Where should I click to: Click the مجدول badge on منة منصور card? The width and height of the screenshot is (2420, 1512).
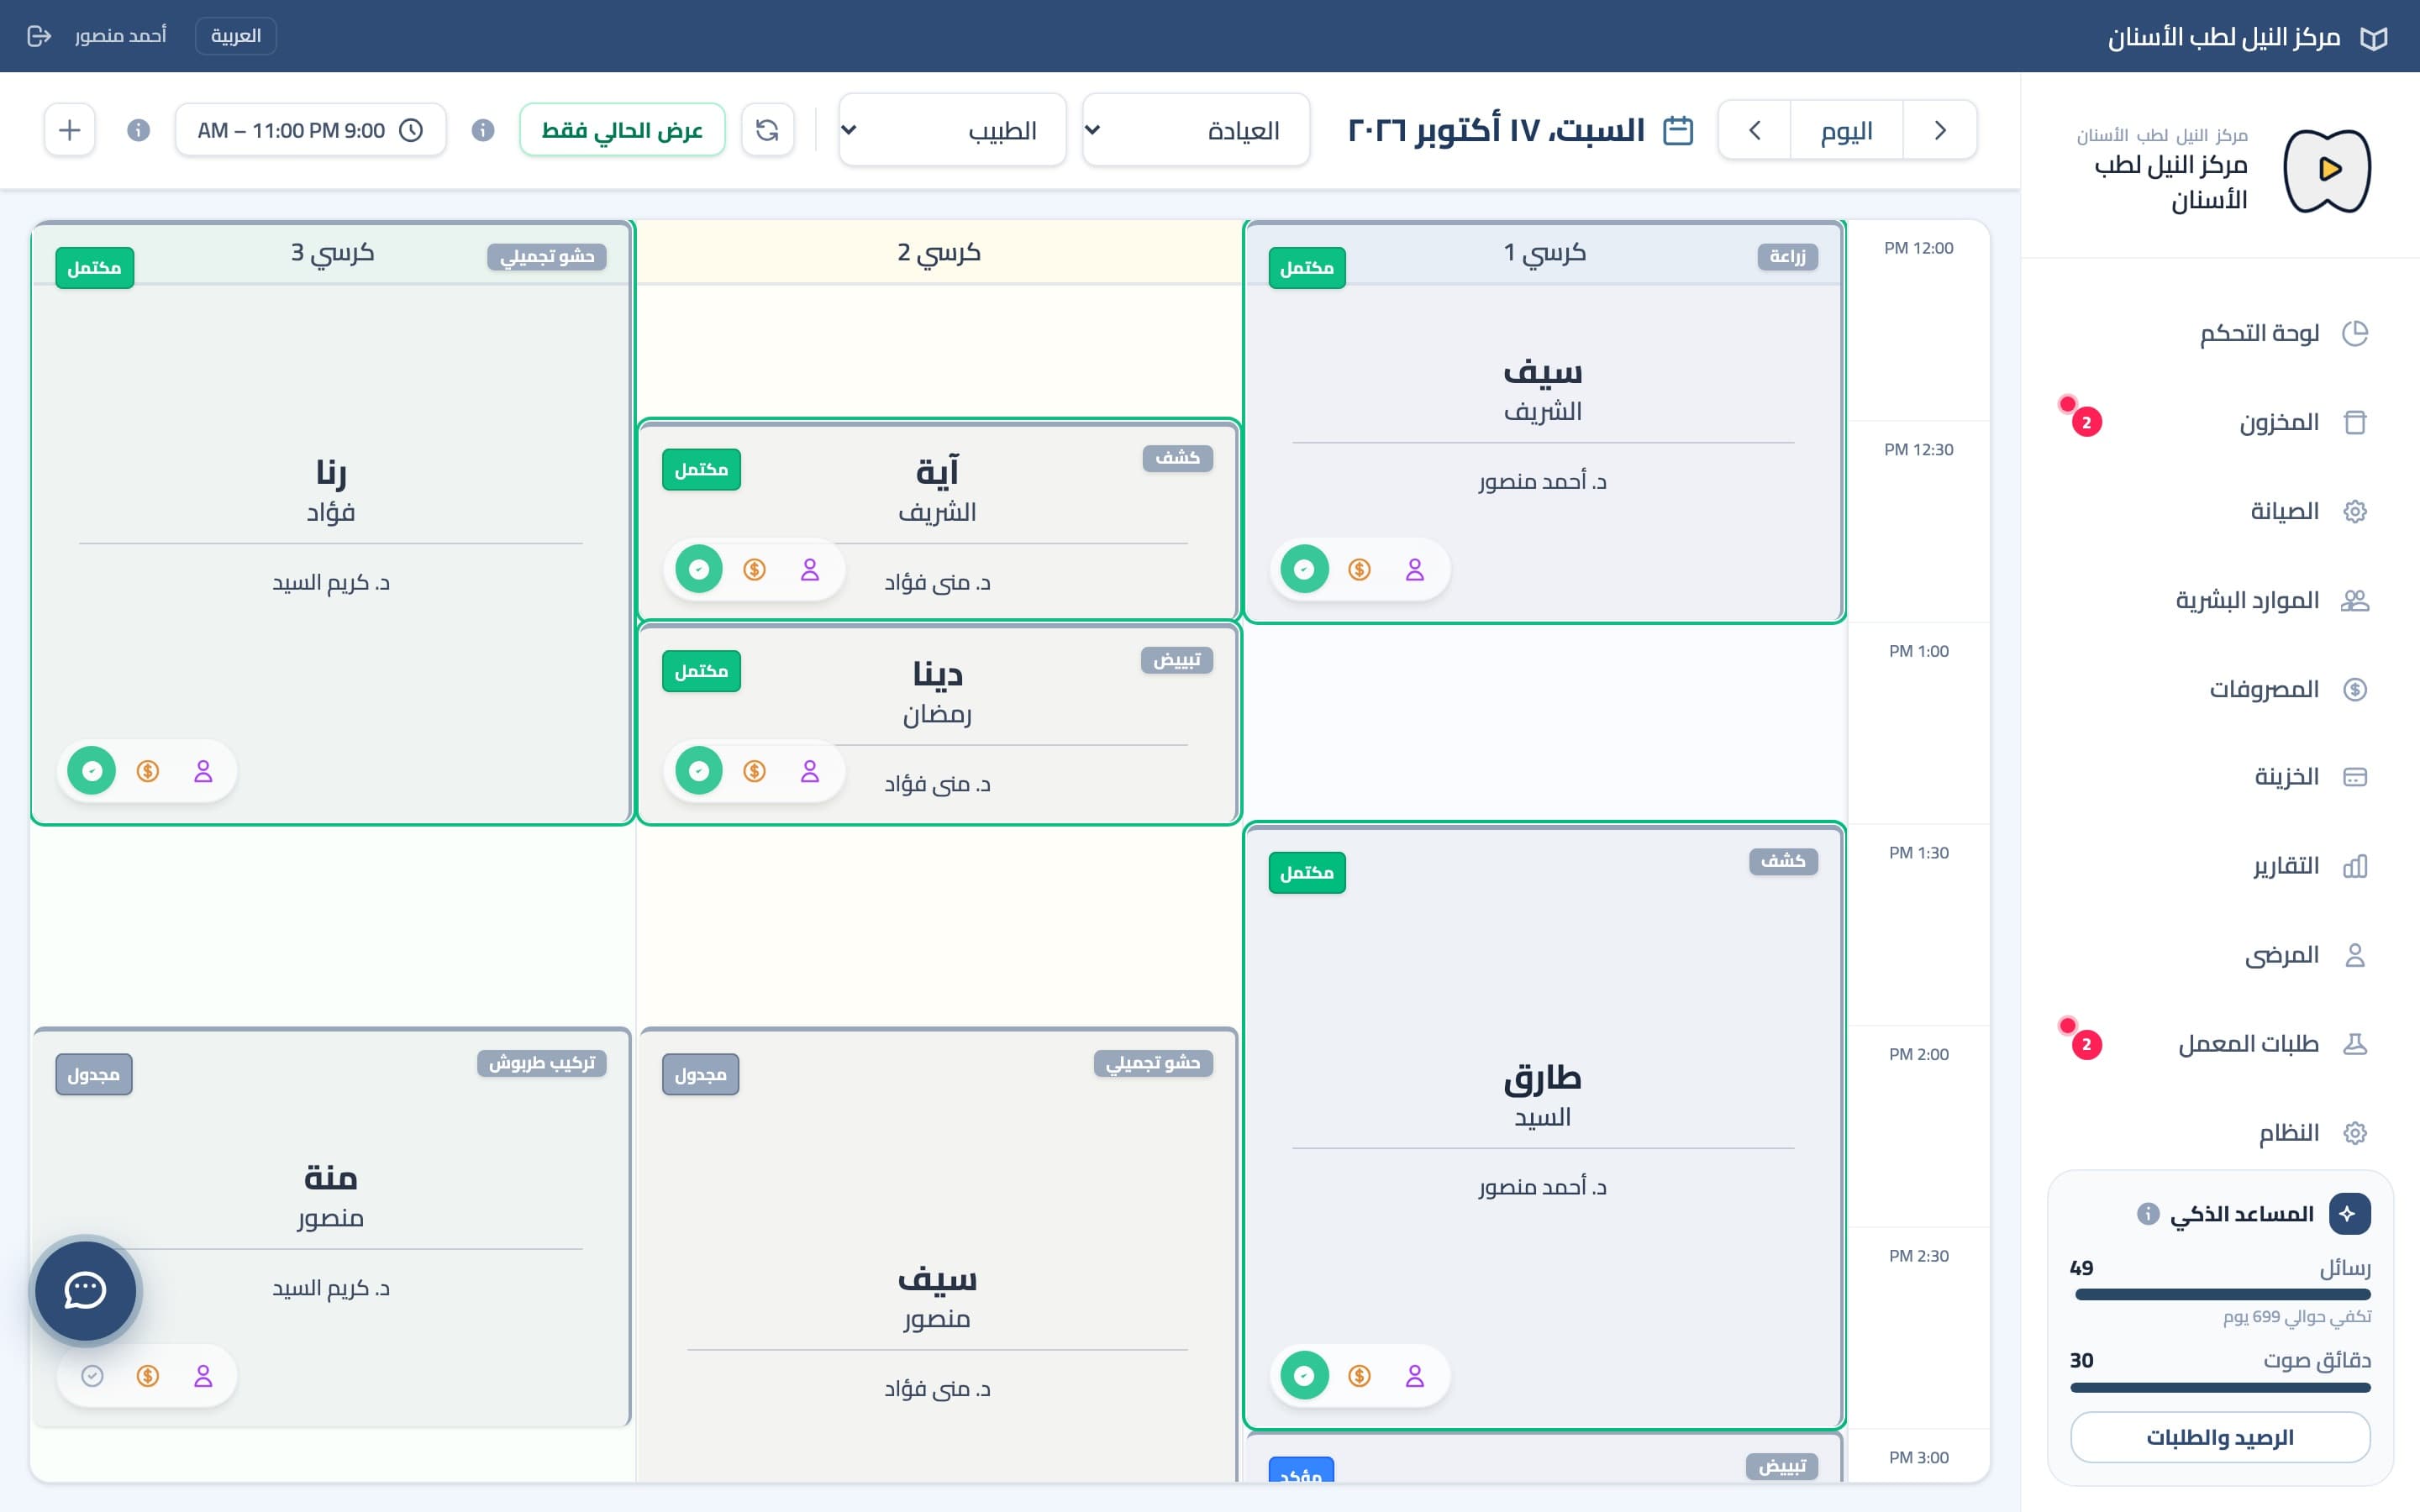click(94, 1075)
